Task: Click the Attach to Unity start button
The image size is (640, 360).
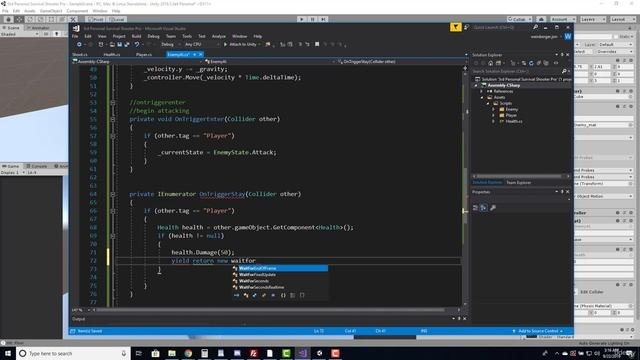Action: click(x=241, y=44)
